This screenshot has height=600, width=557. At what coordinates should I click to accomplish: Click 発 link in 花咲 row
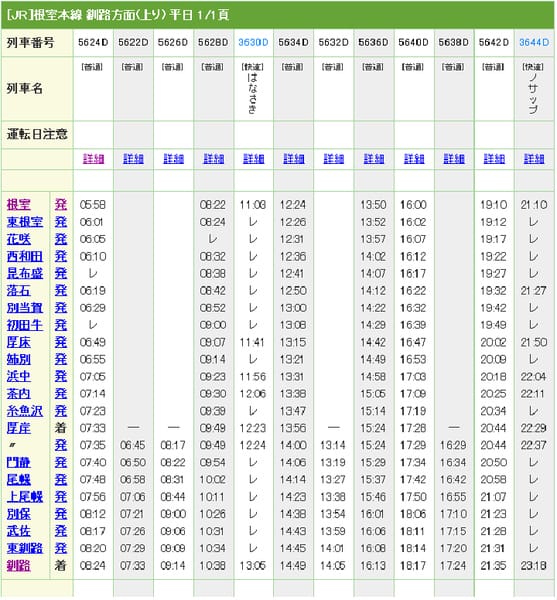(60, 239)
